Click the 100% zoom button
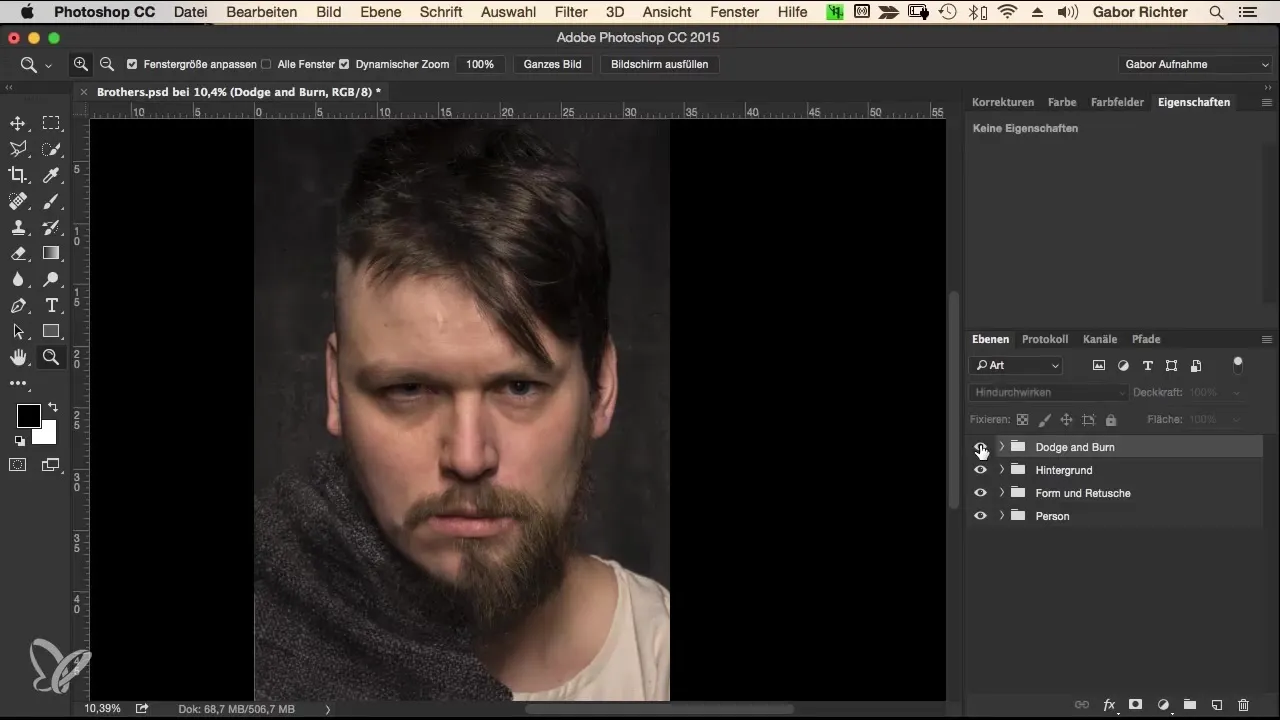The height and width of the screenshot is (720, 1280). pos(480,64)
